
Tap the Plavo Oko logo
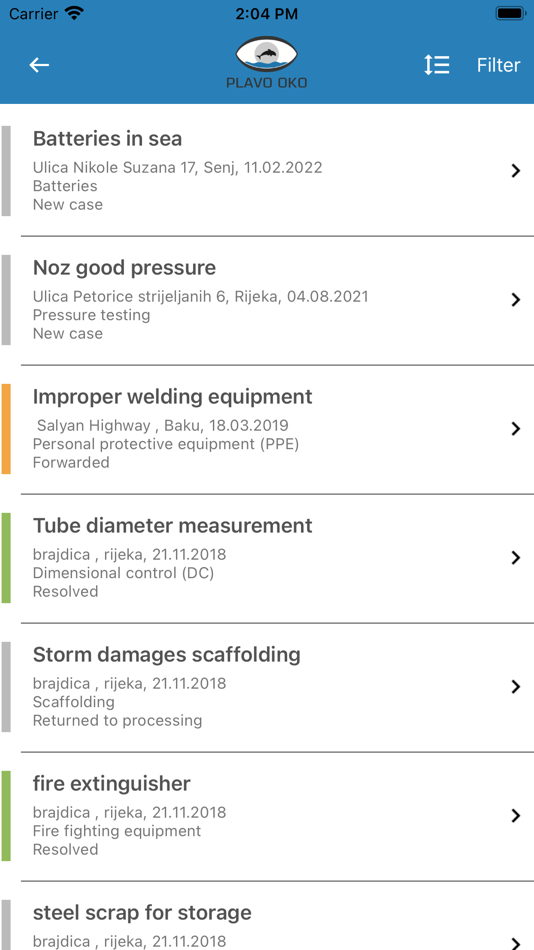pyautogui.click(x=267, y=62)
